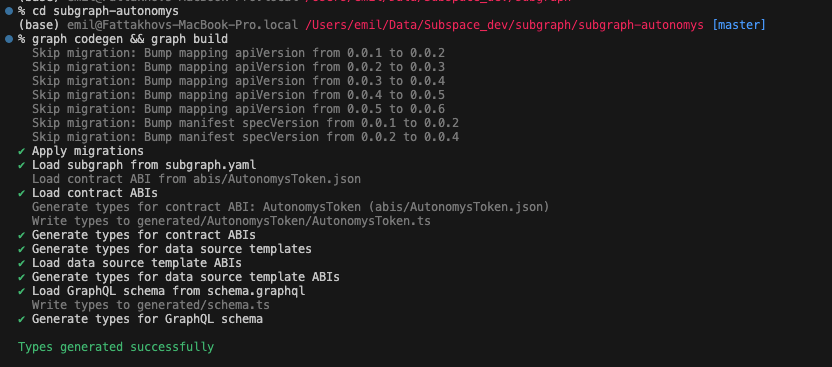This screenshot has width=832, height=367.
Task: Click the green checkmark next to Apply migrations
Action: 22,151
